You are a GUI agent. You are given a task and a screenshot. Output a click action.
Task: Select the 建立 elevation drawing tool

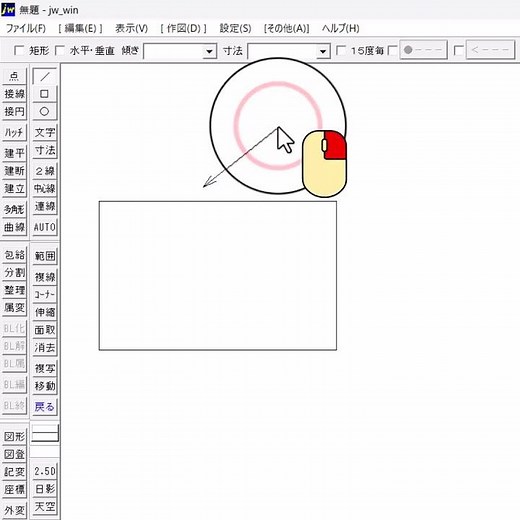point(14,189)
